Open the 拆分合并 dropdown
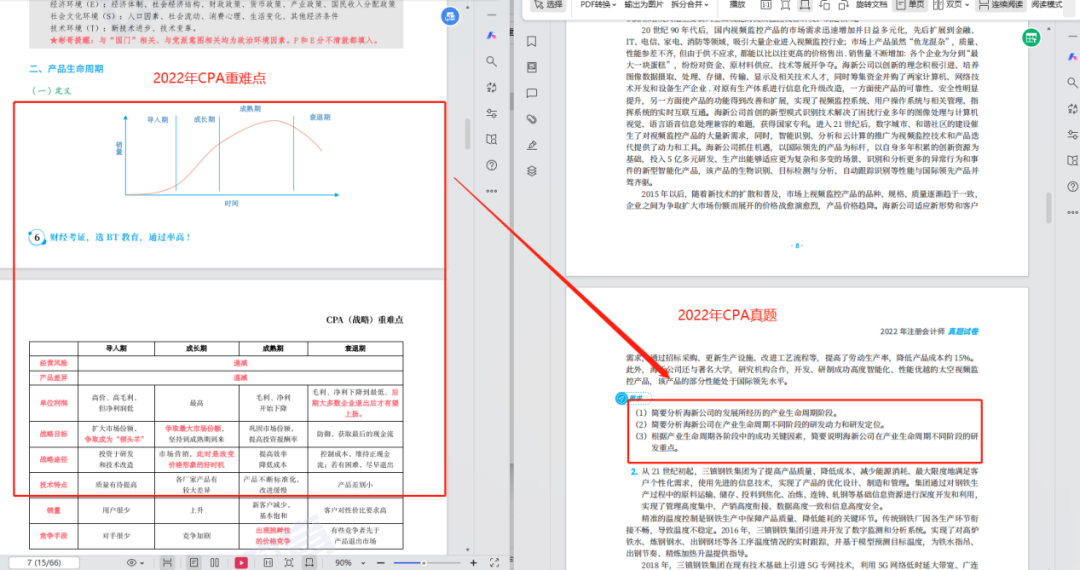This screenshot has height=570, width=1080. coord(690,4)
